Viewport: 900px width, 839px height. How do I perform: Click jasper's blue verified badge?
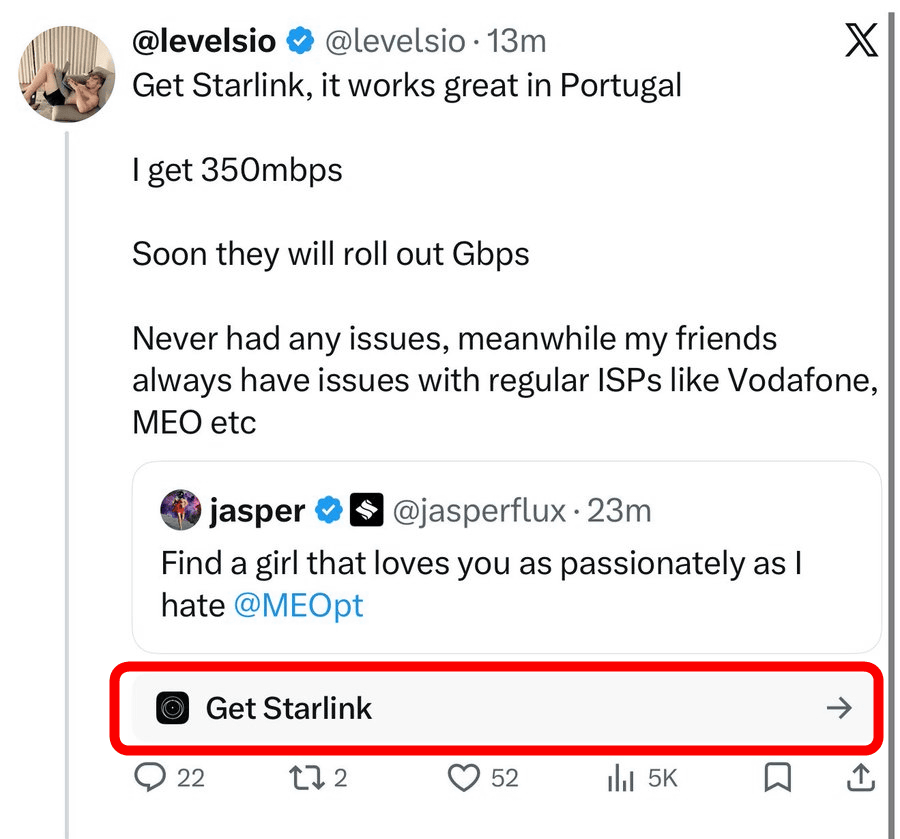pos(328,511)
